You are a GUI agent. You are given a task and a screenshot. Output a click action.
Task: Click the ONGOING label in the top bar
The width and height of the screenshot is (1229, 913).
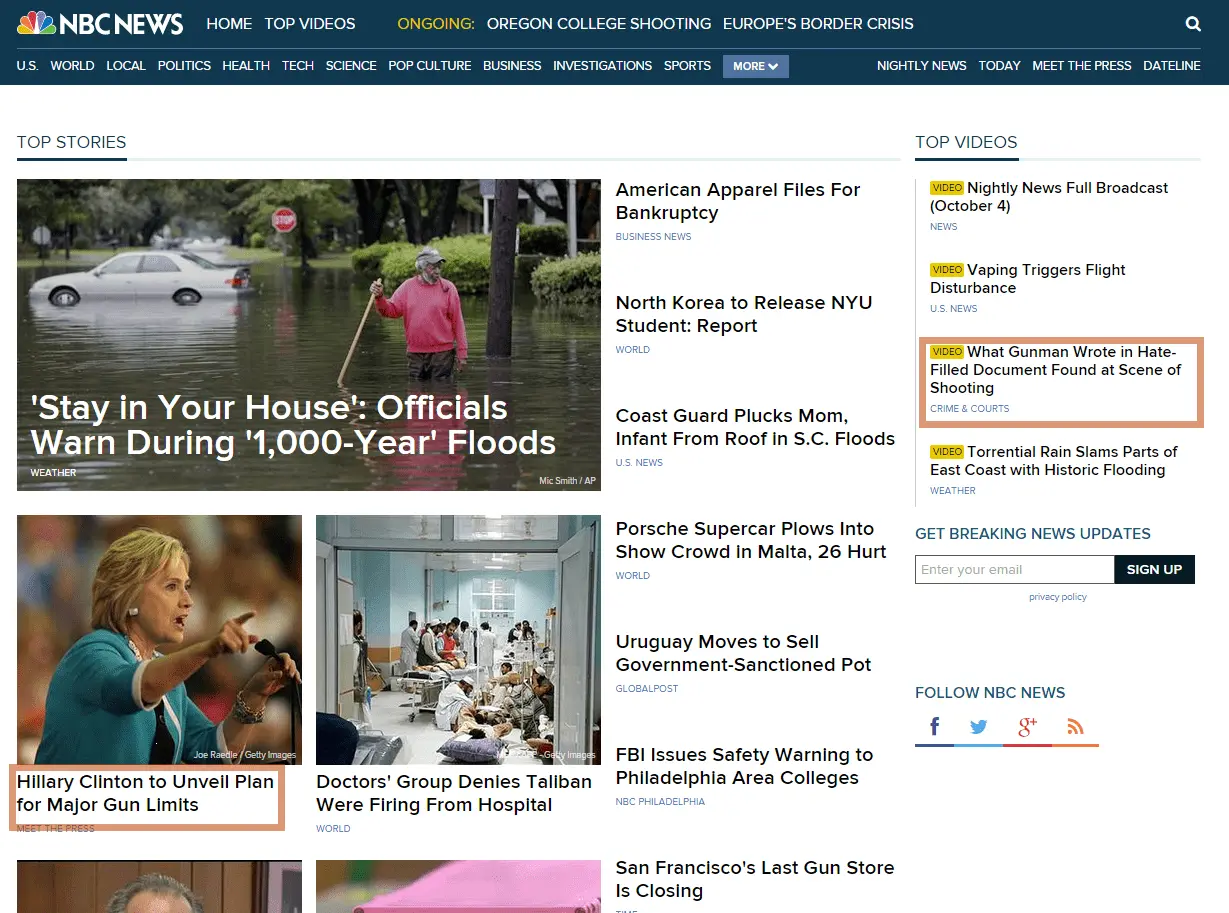coord(435,23)
